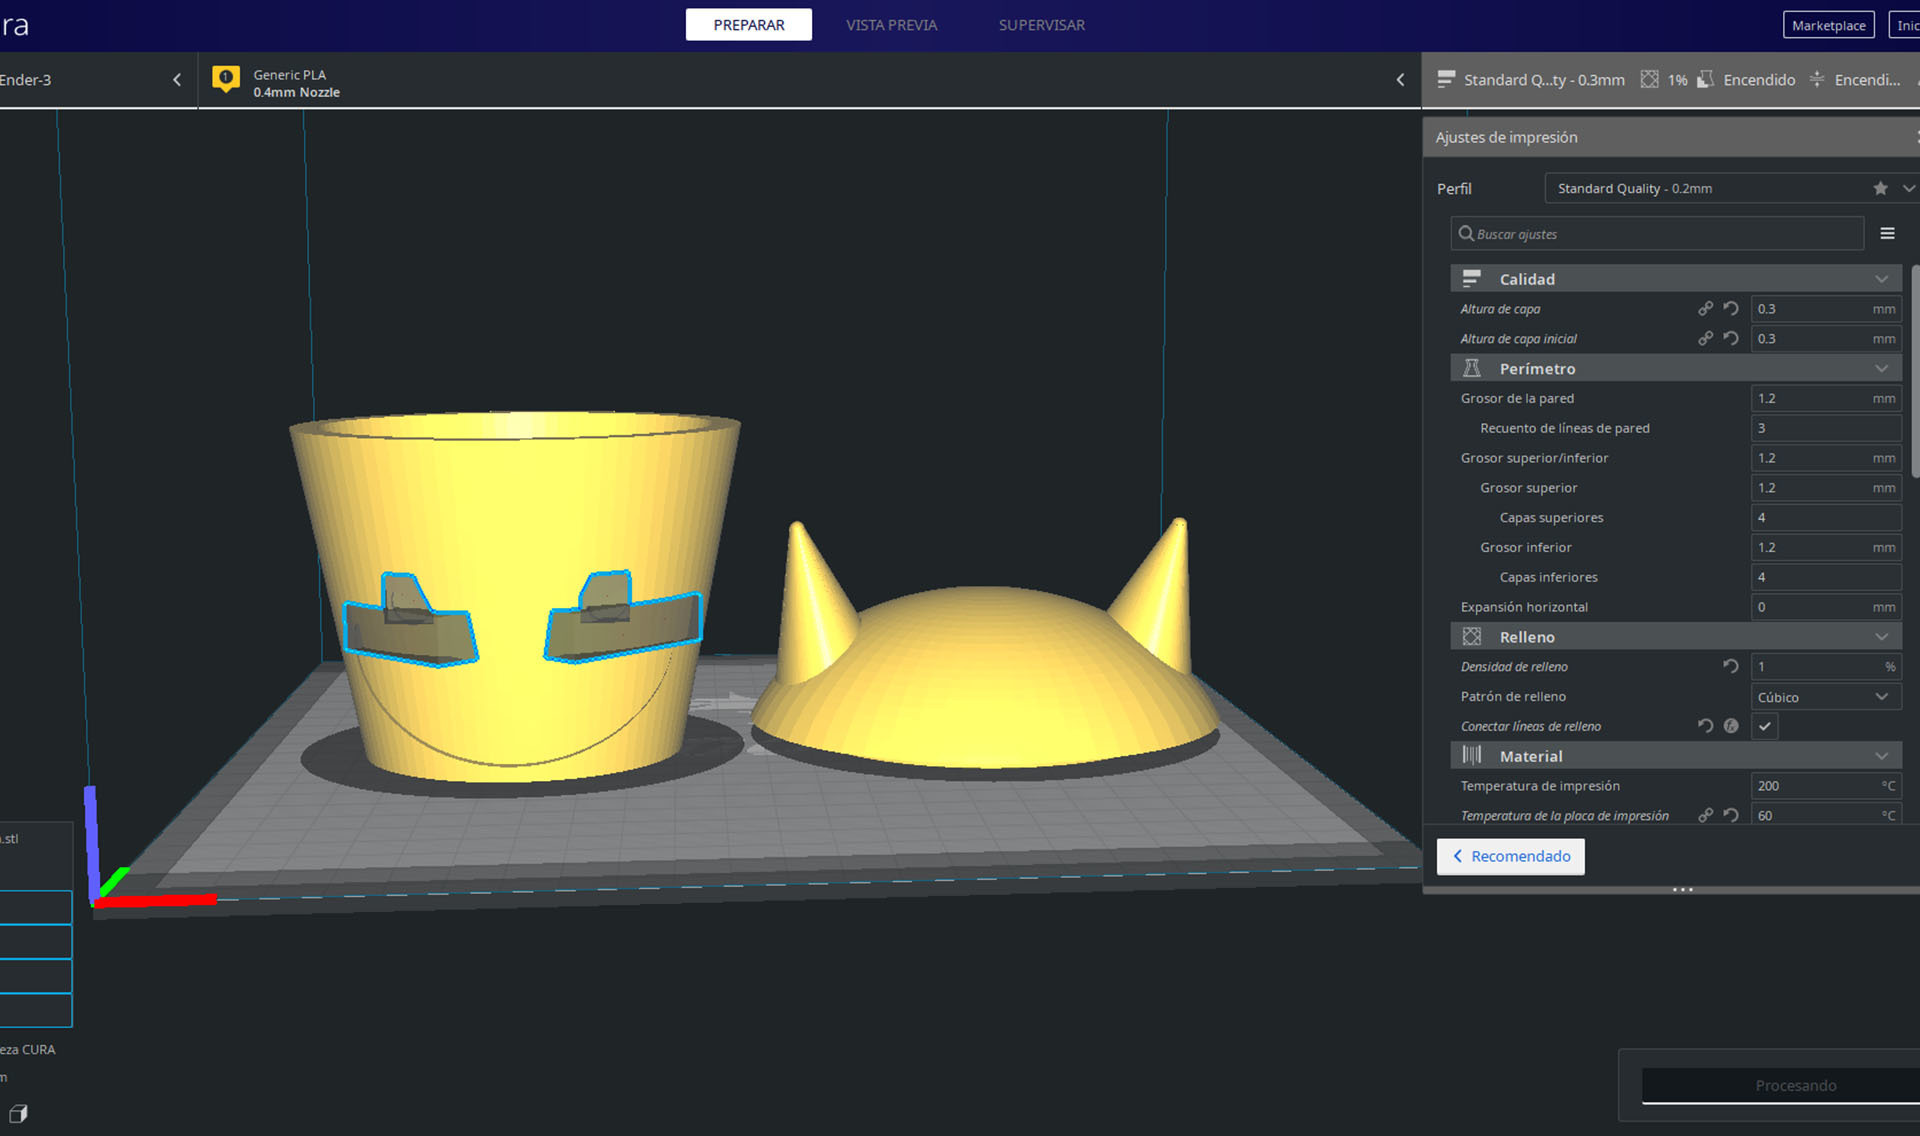Reset the Altura de capa inicial value

(x=1731, y=339)
